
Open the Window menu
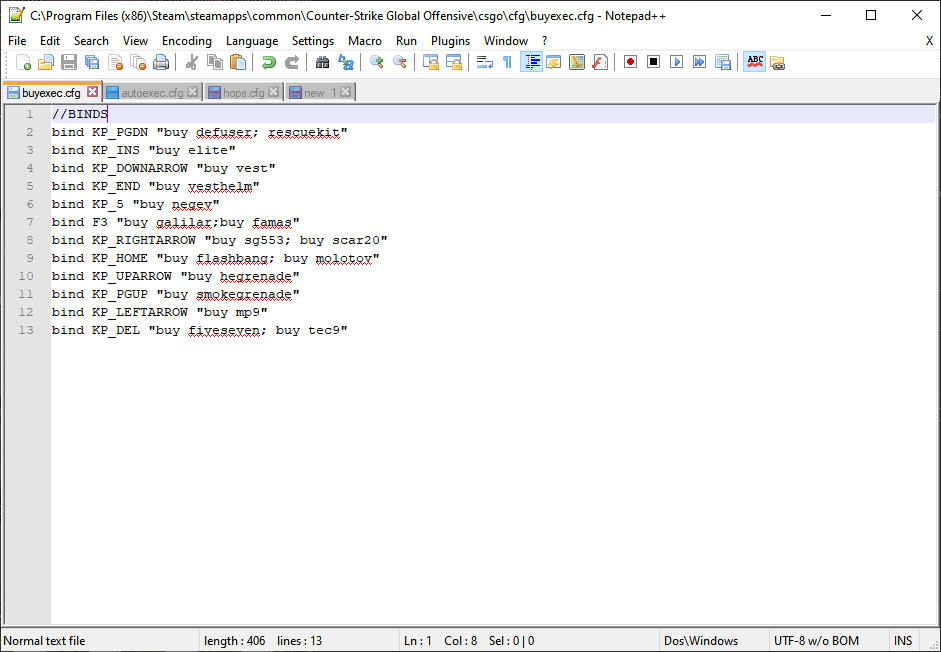point(506,41)
